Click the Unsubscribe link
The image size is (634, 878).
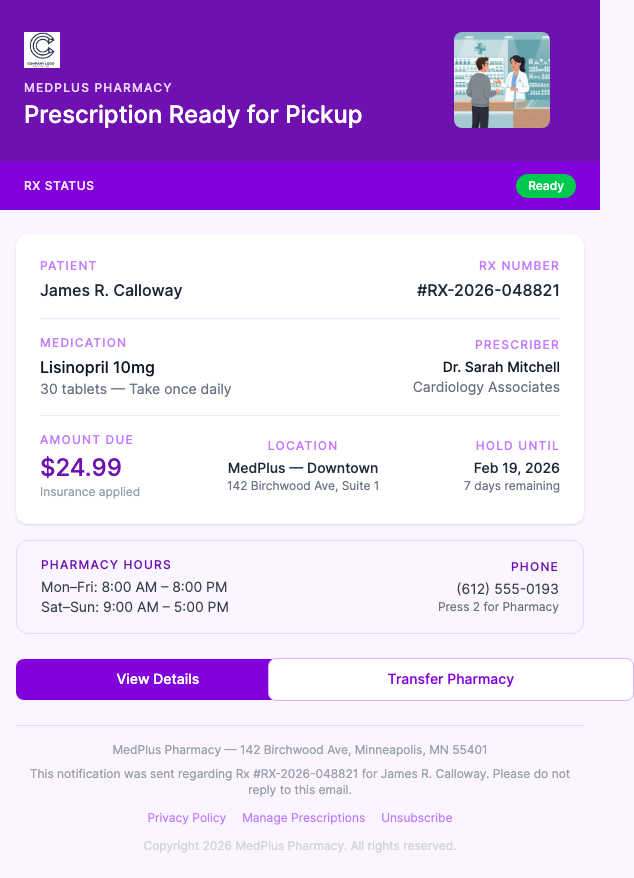tap(416, 817)
